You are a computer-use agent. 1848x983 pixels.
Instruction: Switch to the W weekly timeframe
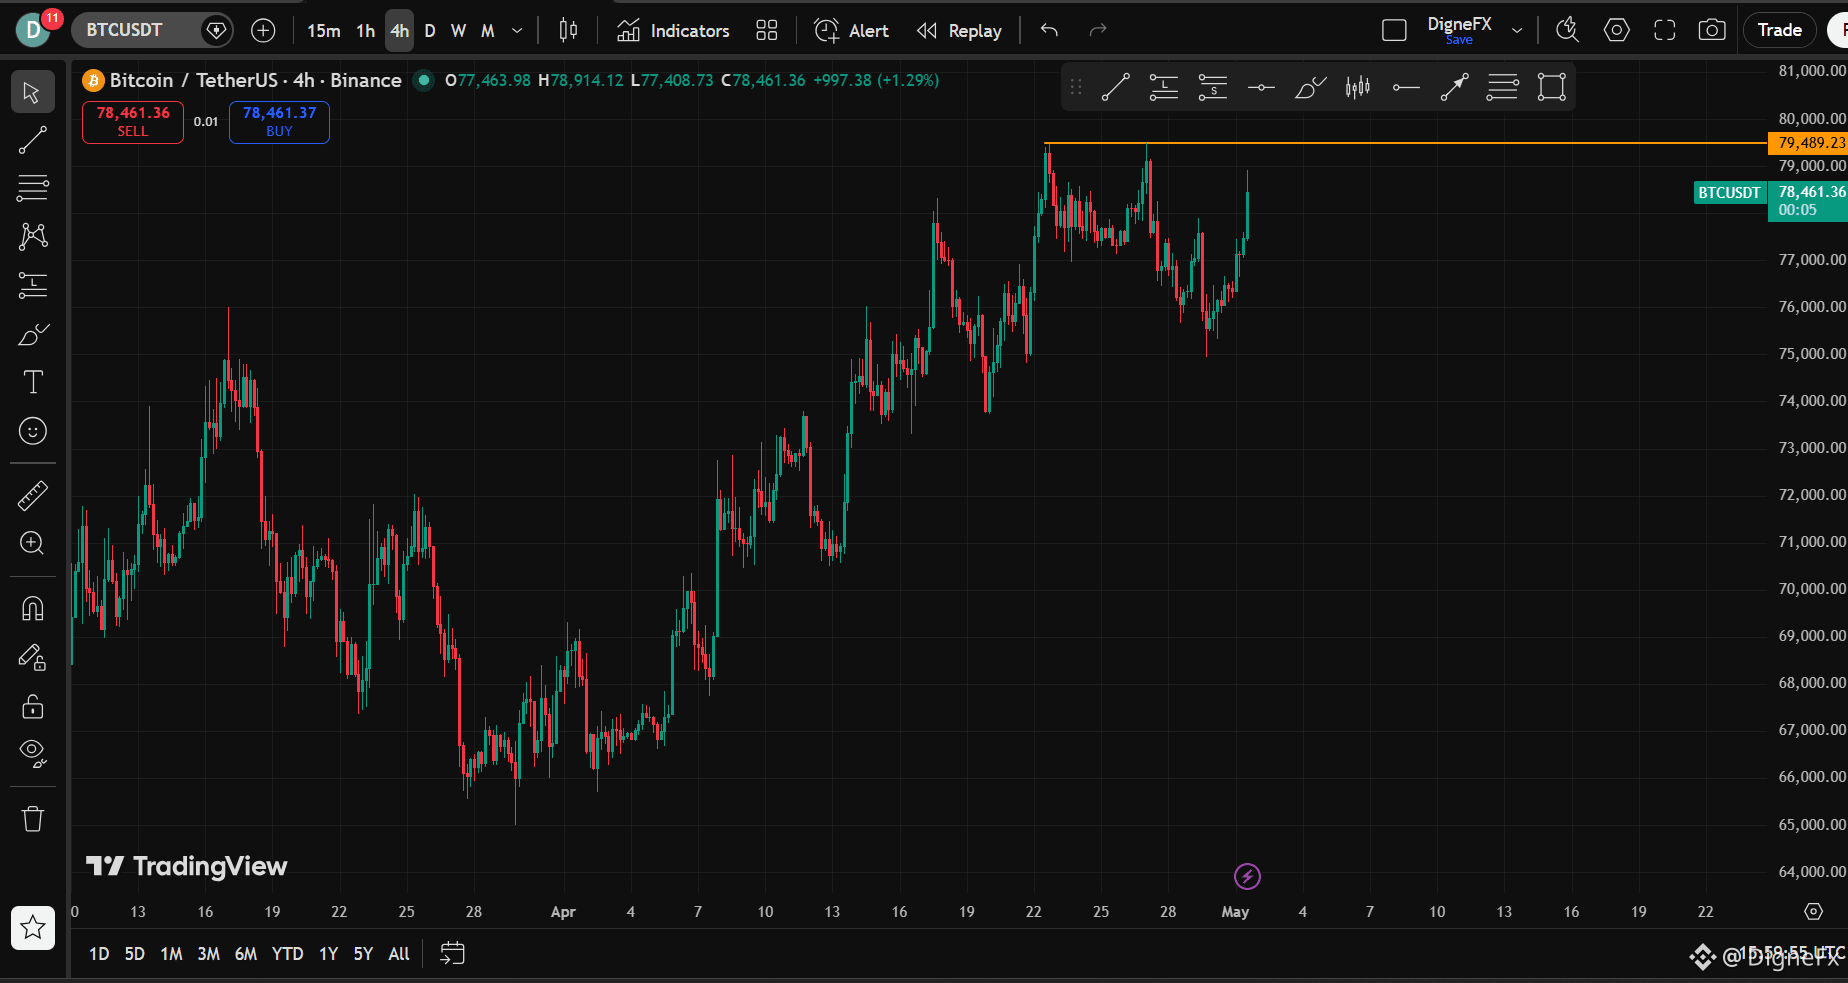coord(459,31)
